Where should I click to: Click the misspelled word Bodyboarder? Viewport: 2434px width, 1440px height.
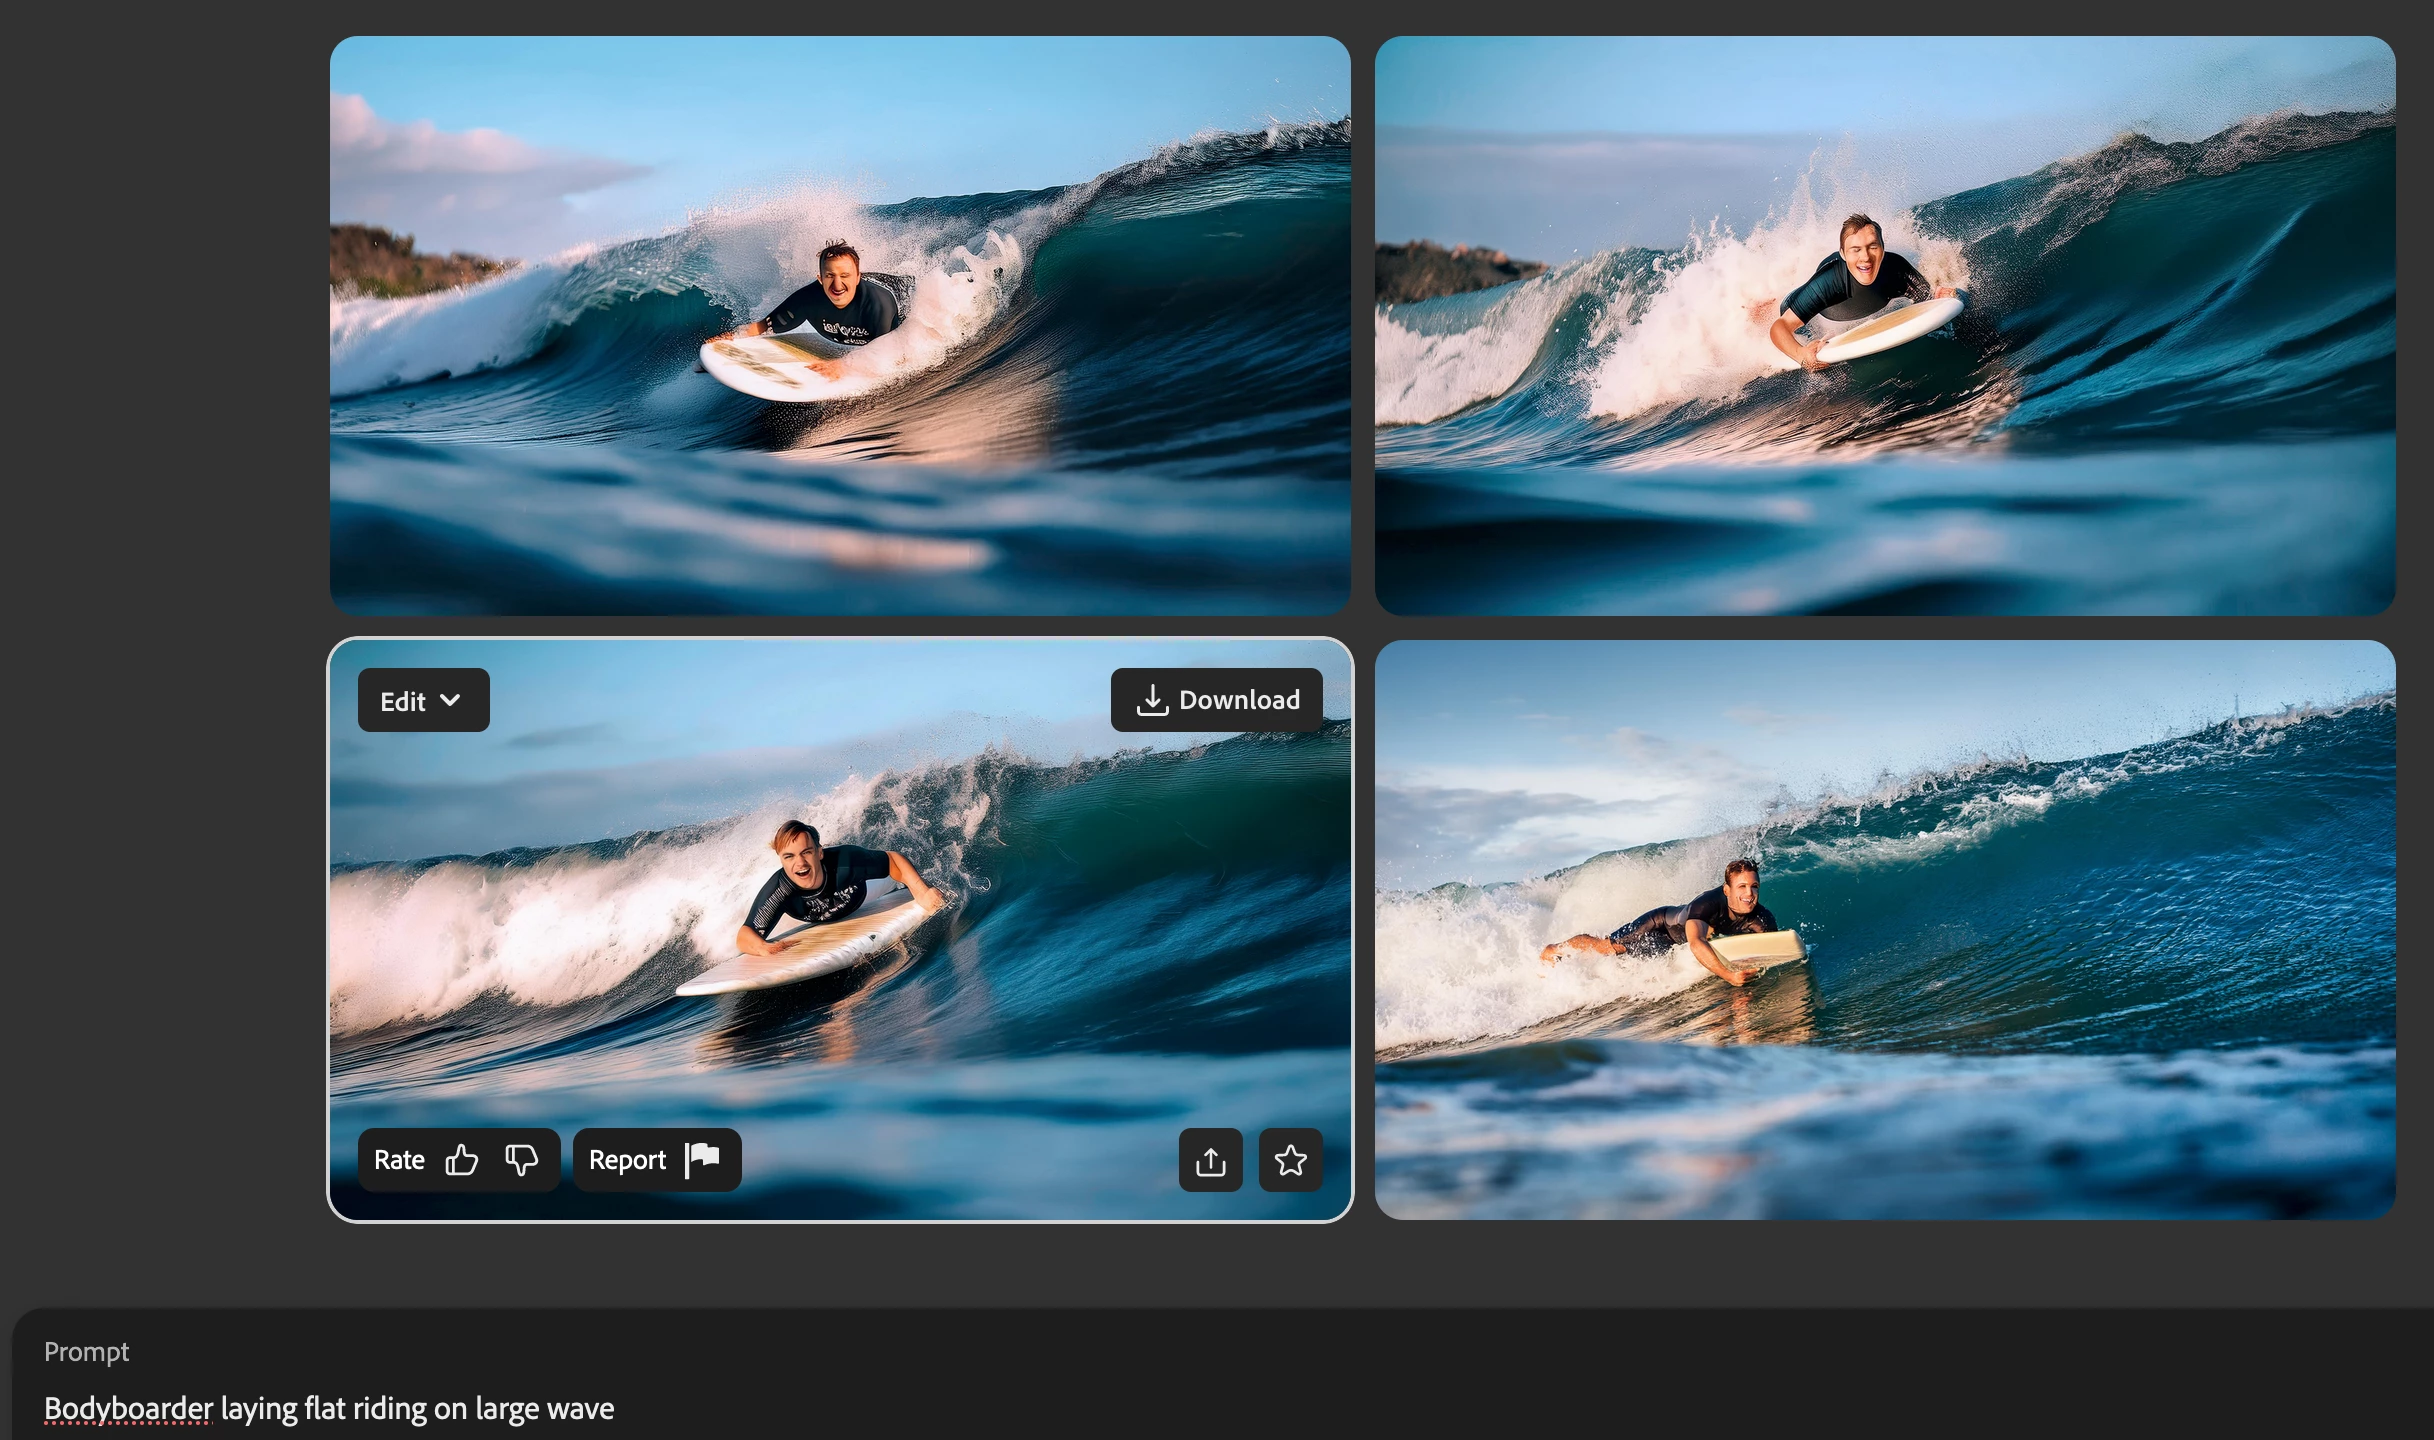pos(128,1408)
